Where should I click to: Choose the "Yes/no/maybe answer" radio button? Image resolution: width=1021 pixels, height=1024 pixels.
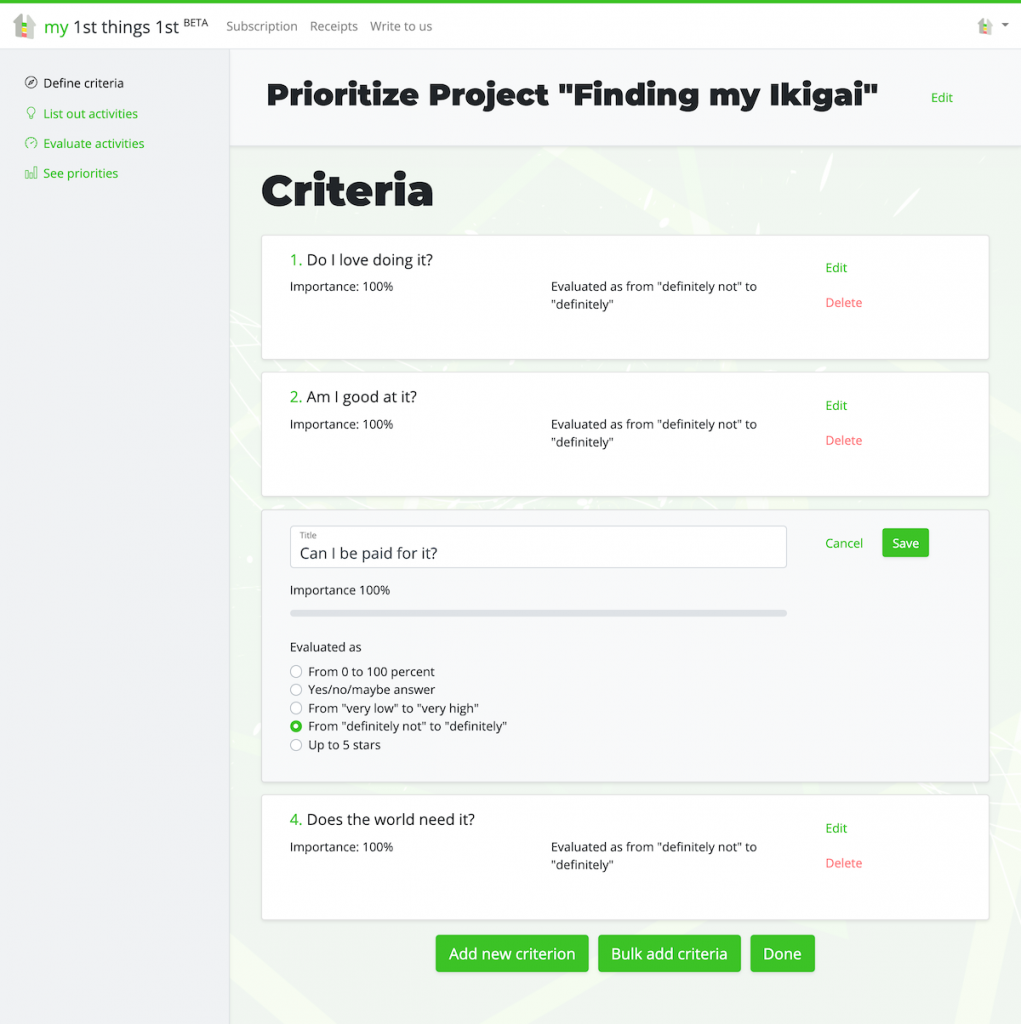(x=296, y=690)
